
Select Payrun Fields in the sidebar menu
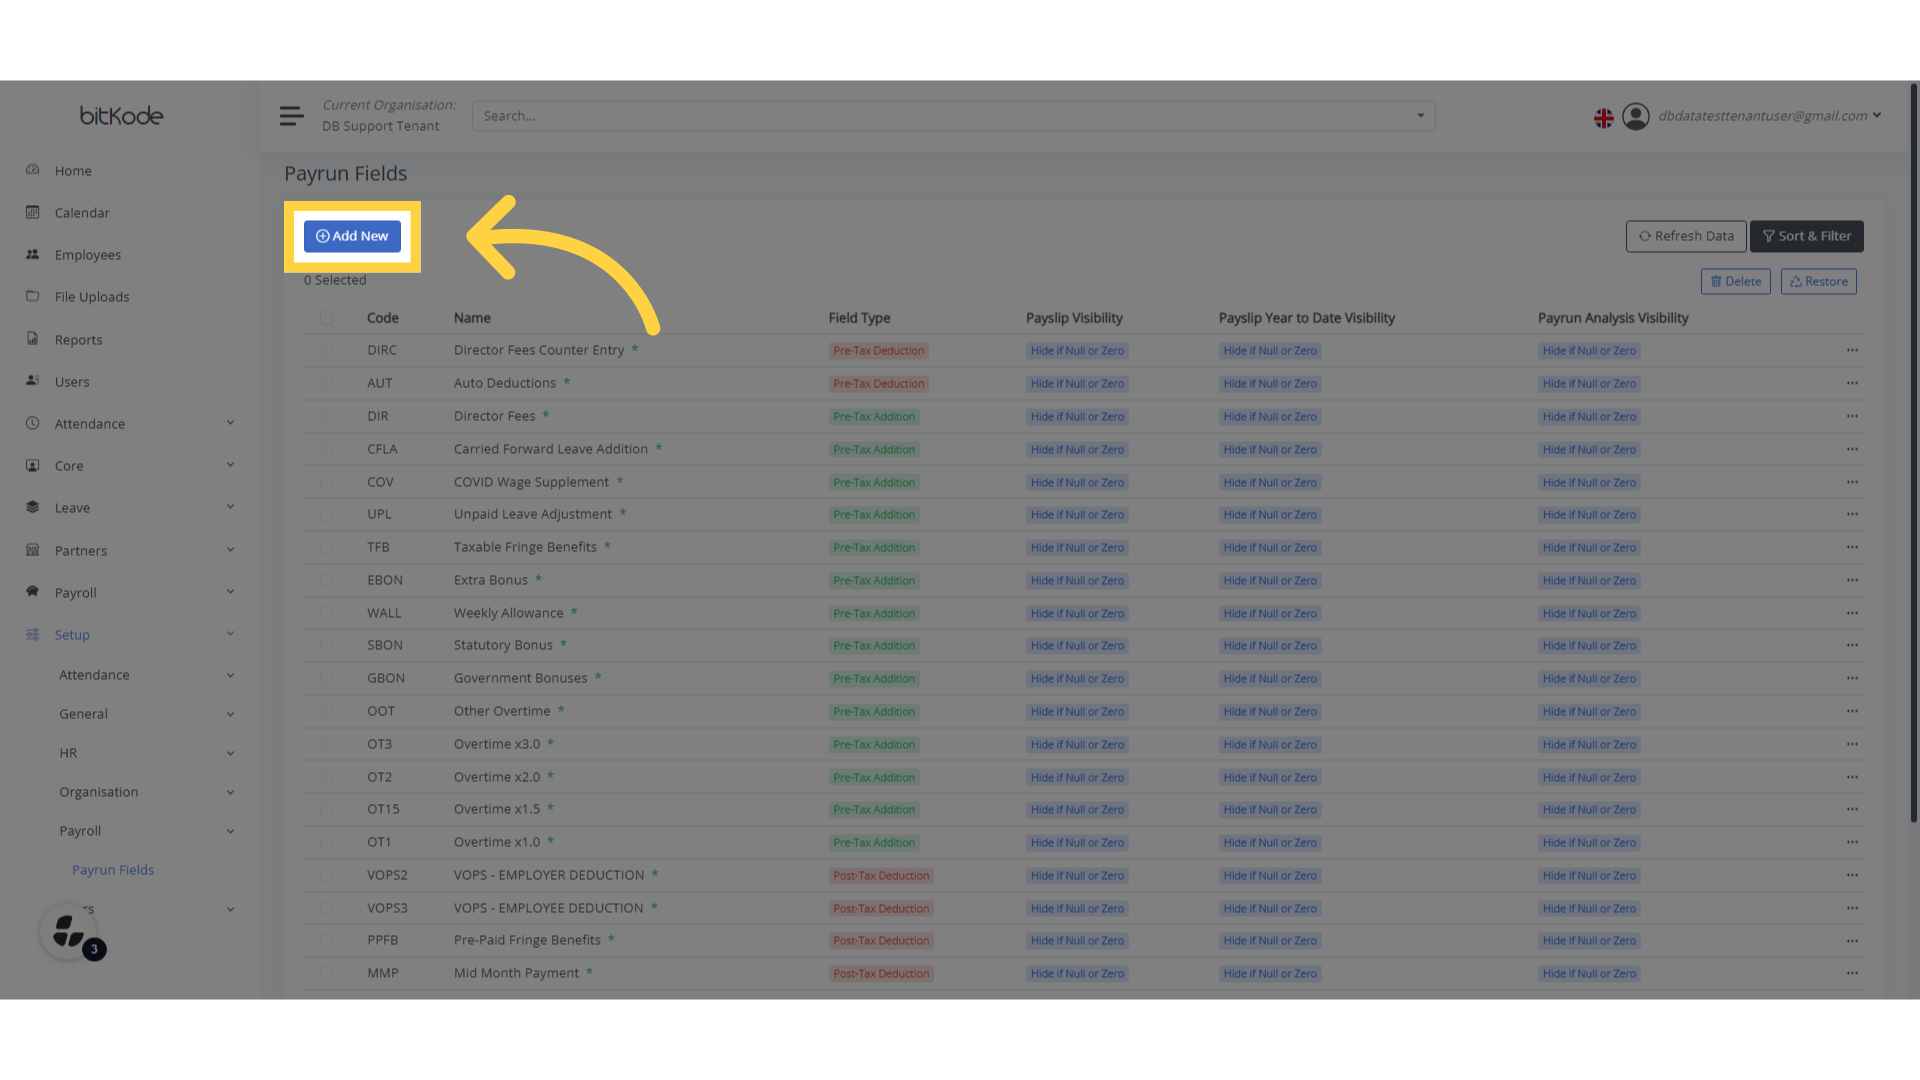(x=113, y=869)
